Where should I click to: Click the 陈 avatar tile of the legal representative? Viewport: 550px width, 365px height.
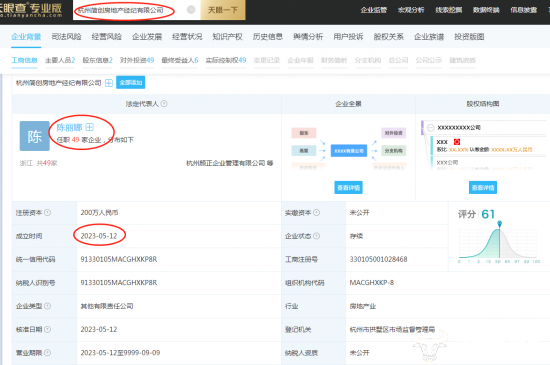pyautogui.click(x=34, y=136)
